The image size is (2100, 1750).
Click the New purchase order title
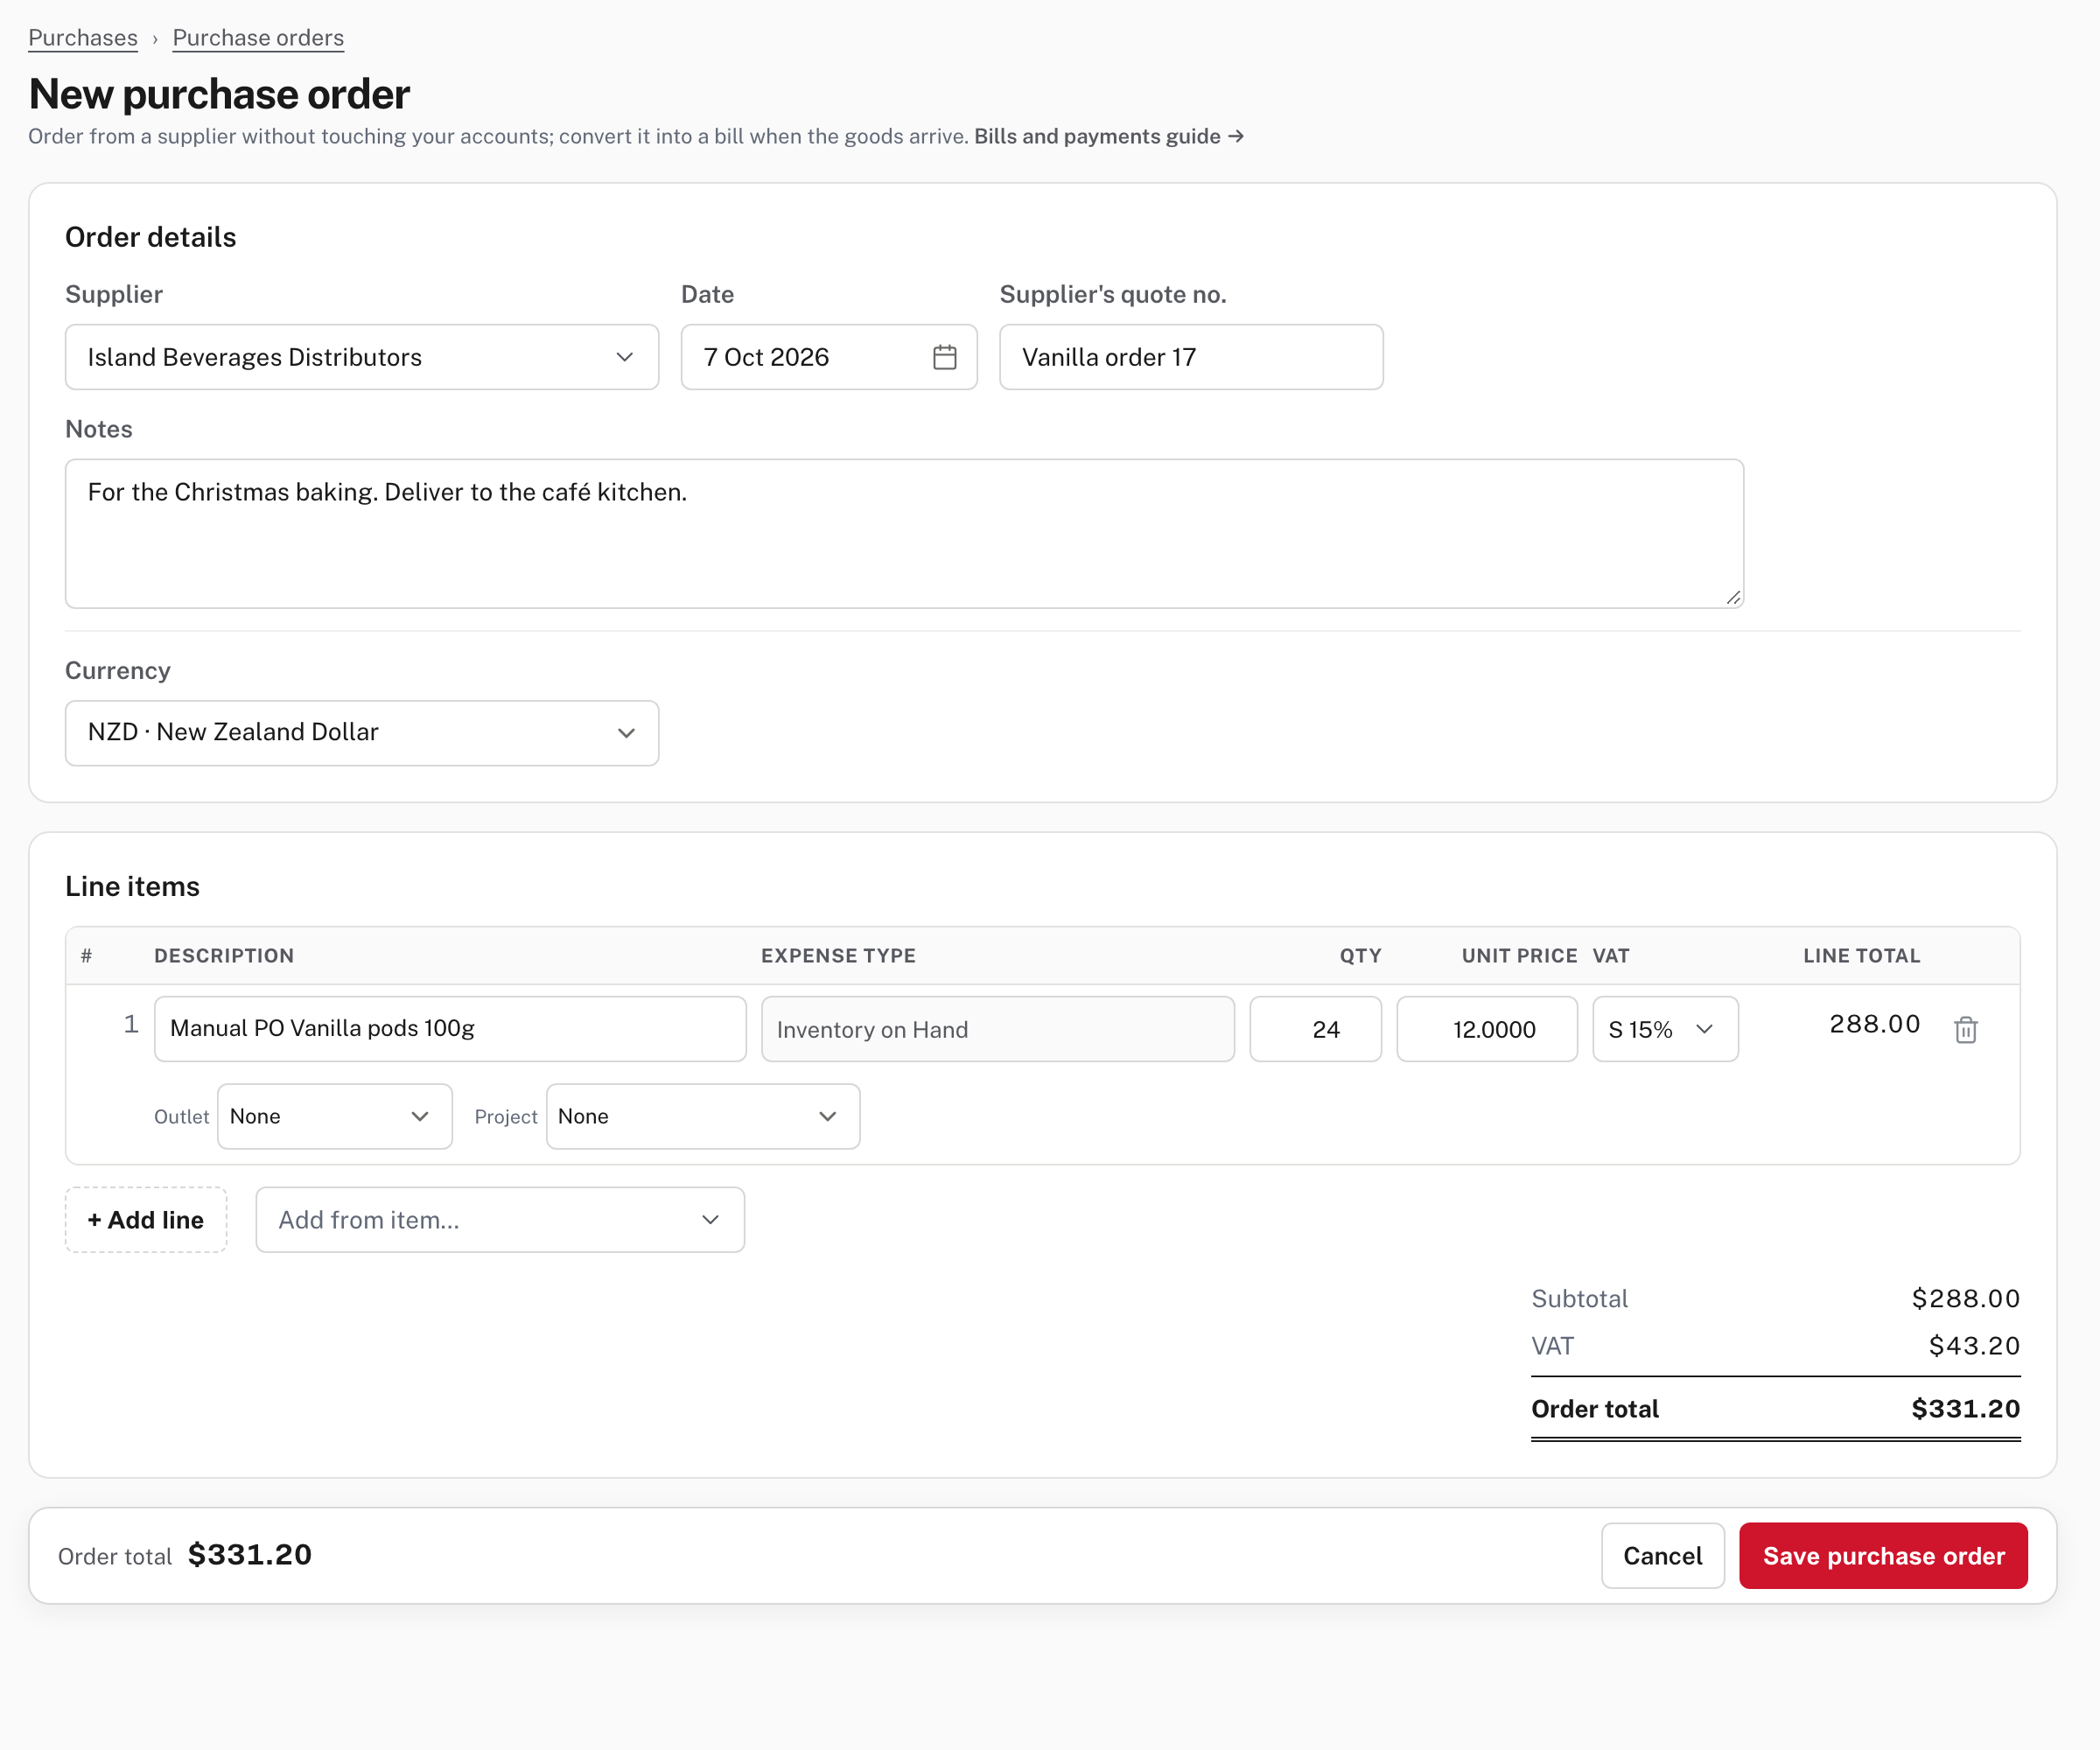(219, 94)
